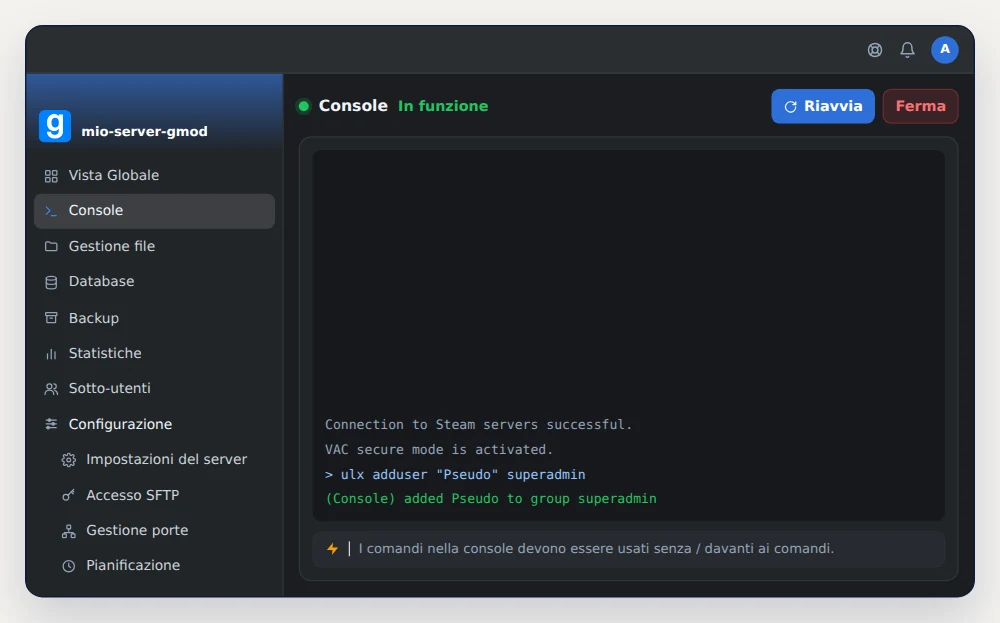Open the Sotto-utenti page
The image size is (1000, 623).
tap(154, 388)
